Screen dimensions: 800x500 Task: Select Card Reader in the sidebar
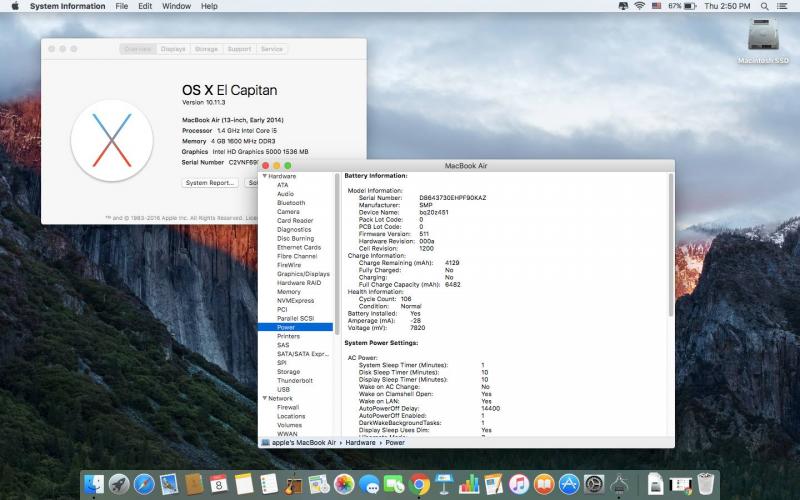pyautogui.click(x=295, y=220)
